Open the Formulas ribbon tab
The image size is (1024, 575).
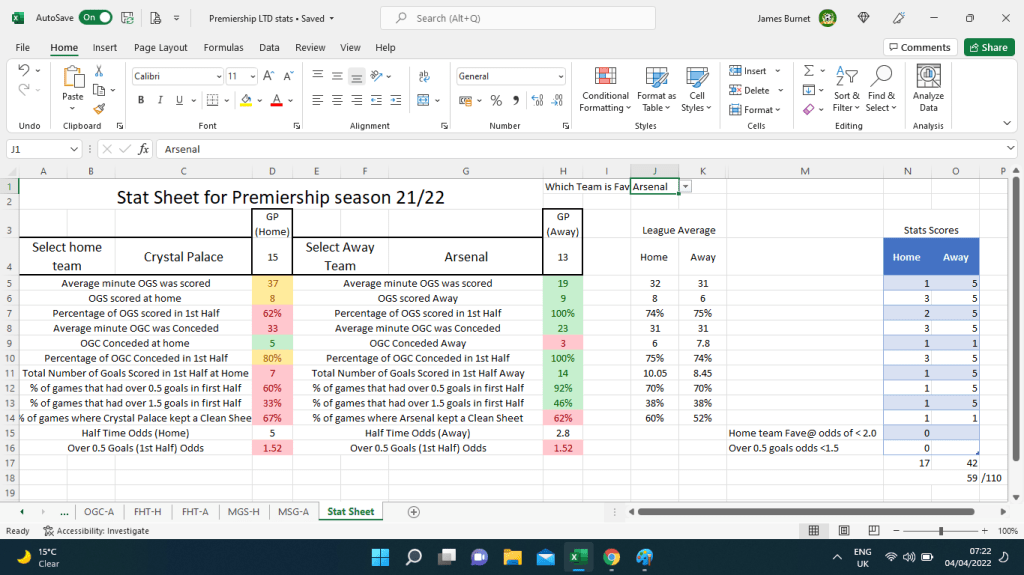[x=223, y=47]
